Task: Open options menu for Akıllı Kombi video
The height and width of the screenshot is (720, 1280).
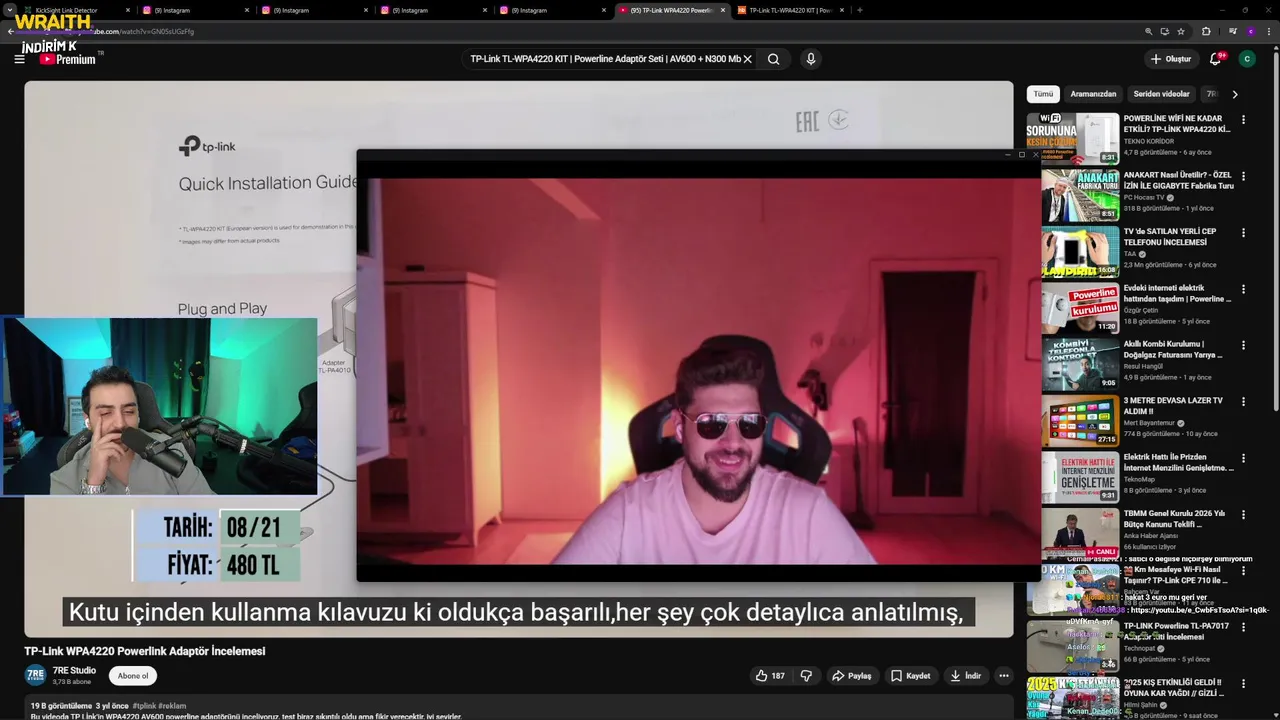Action: pos(1244,345)
